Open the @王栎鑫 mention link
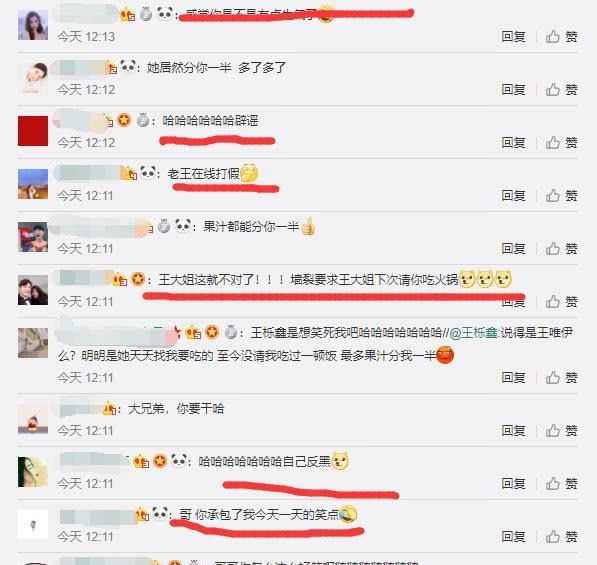This screenshot has width=597, height=565. (474, 333)
